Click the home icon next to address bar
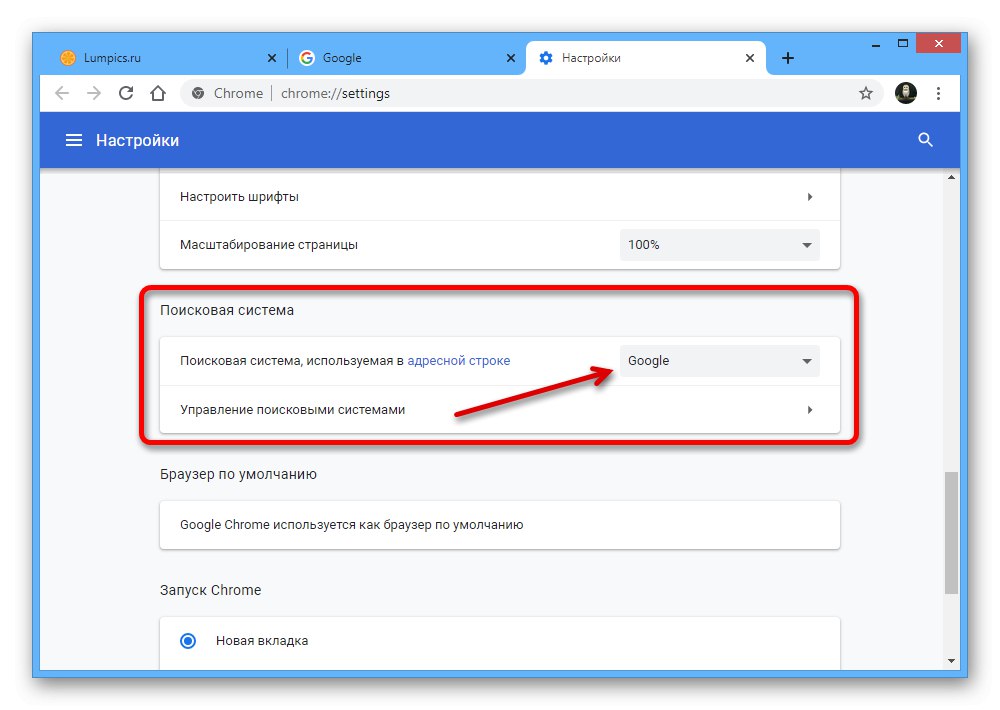 point(158,92)
